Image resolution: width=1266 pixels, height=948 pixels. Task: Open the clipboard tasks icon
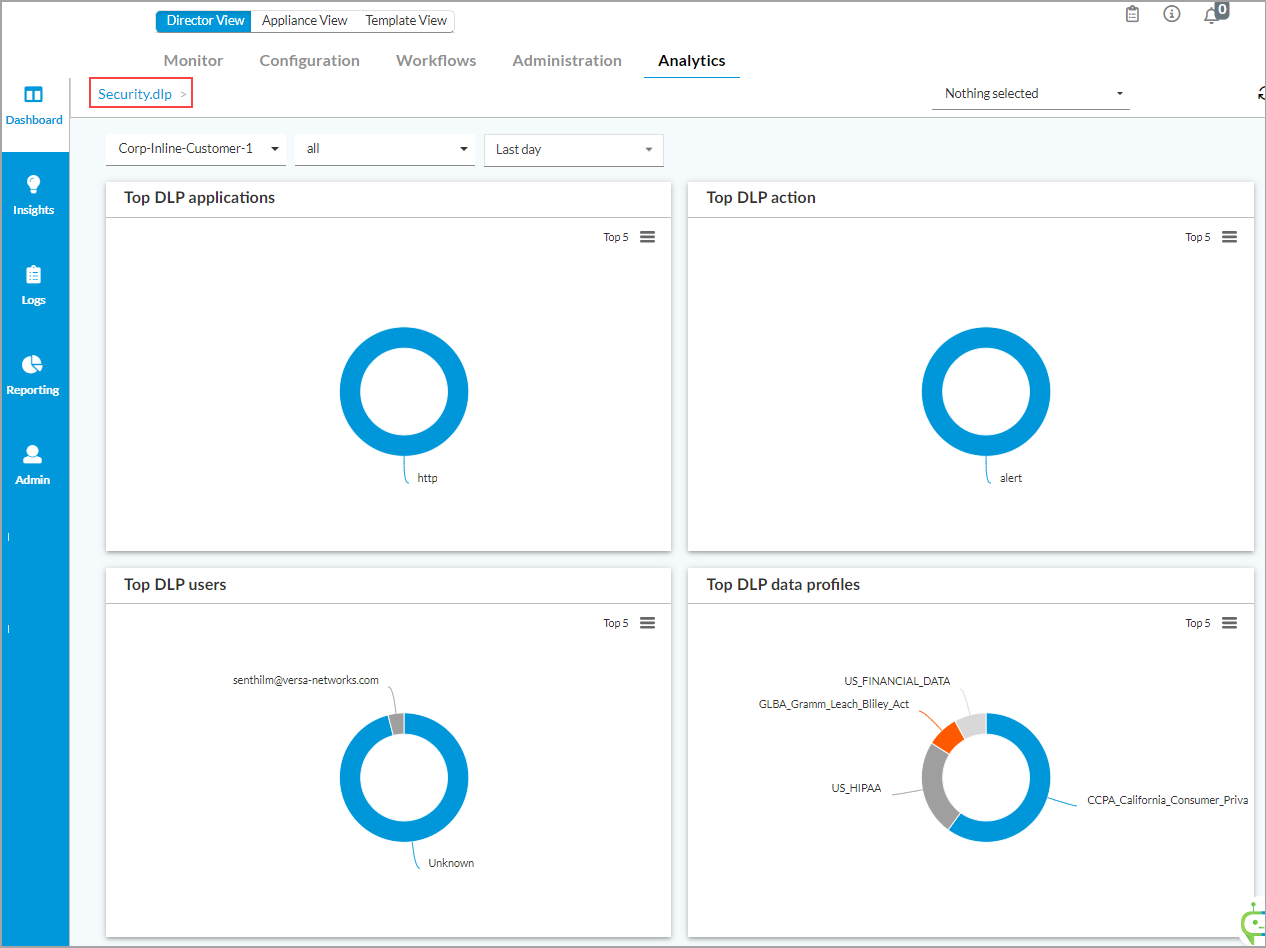tap(1132, 14)
